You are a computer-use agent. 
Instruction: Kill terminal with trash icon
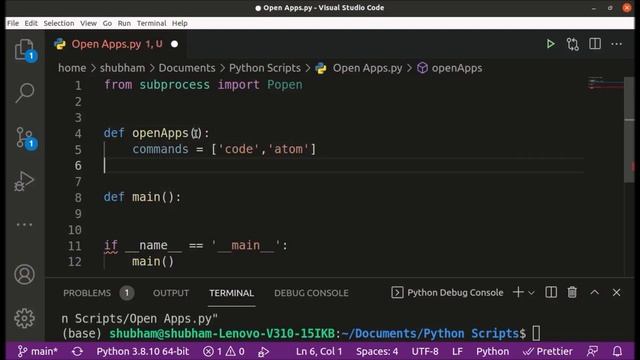pos(572,292)
